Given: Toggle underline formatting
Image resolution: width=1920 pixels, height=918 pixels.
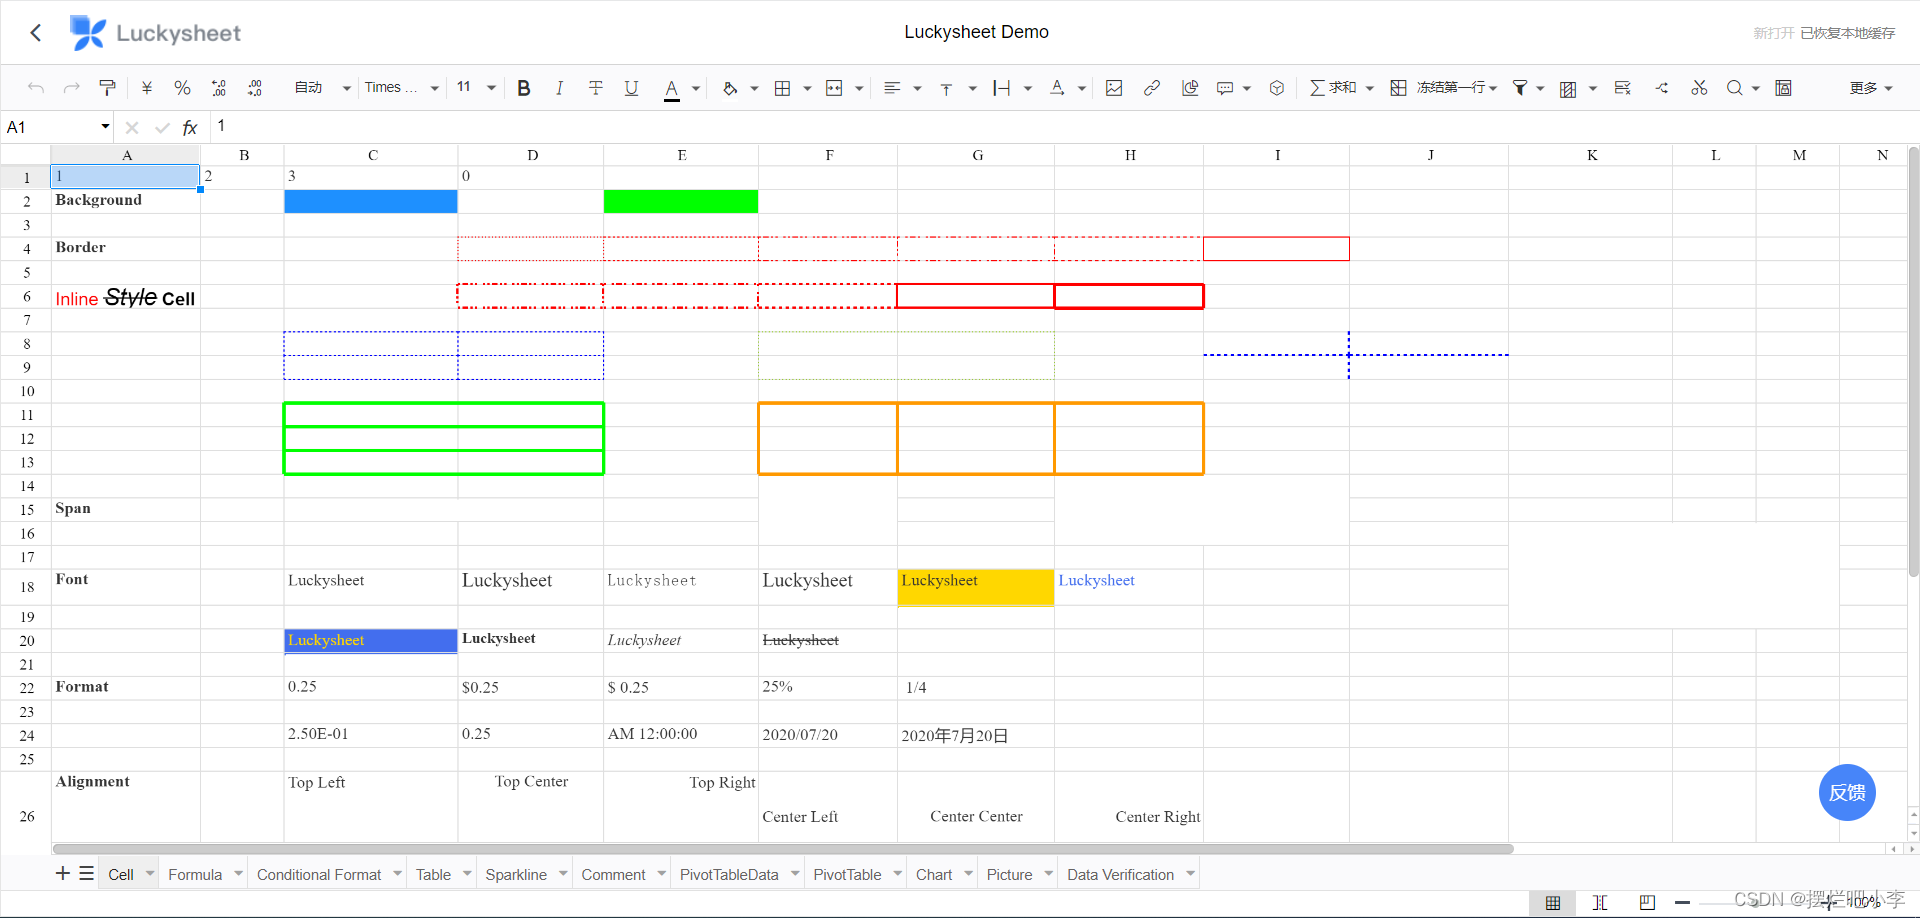Looking at the screenshot, I should pyautogui.click(x=632, y=88).
